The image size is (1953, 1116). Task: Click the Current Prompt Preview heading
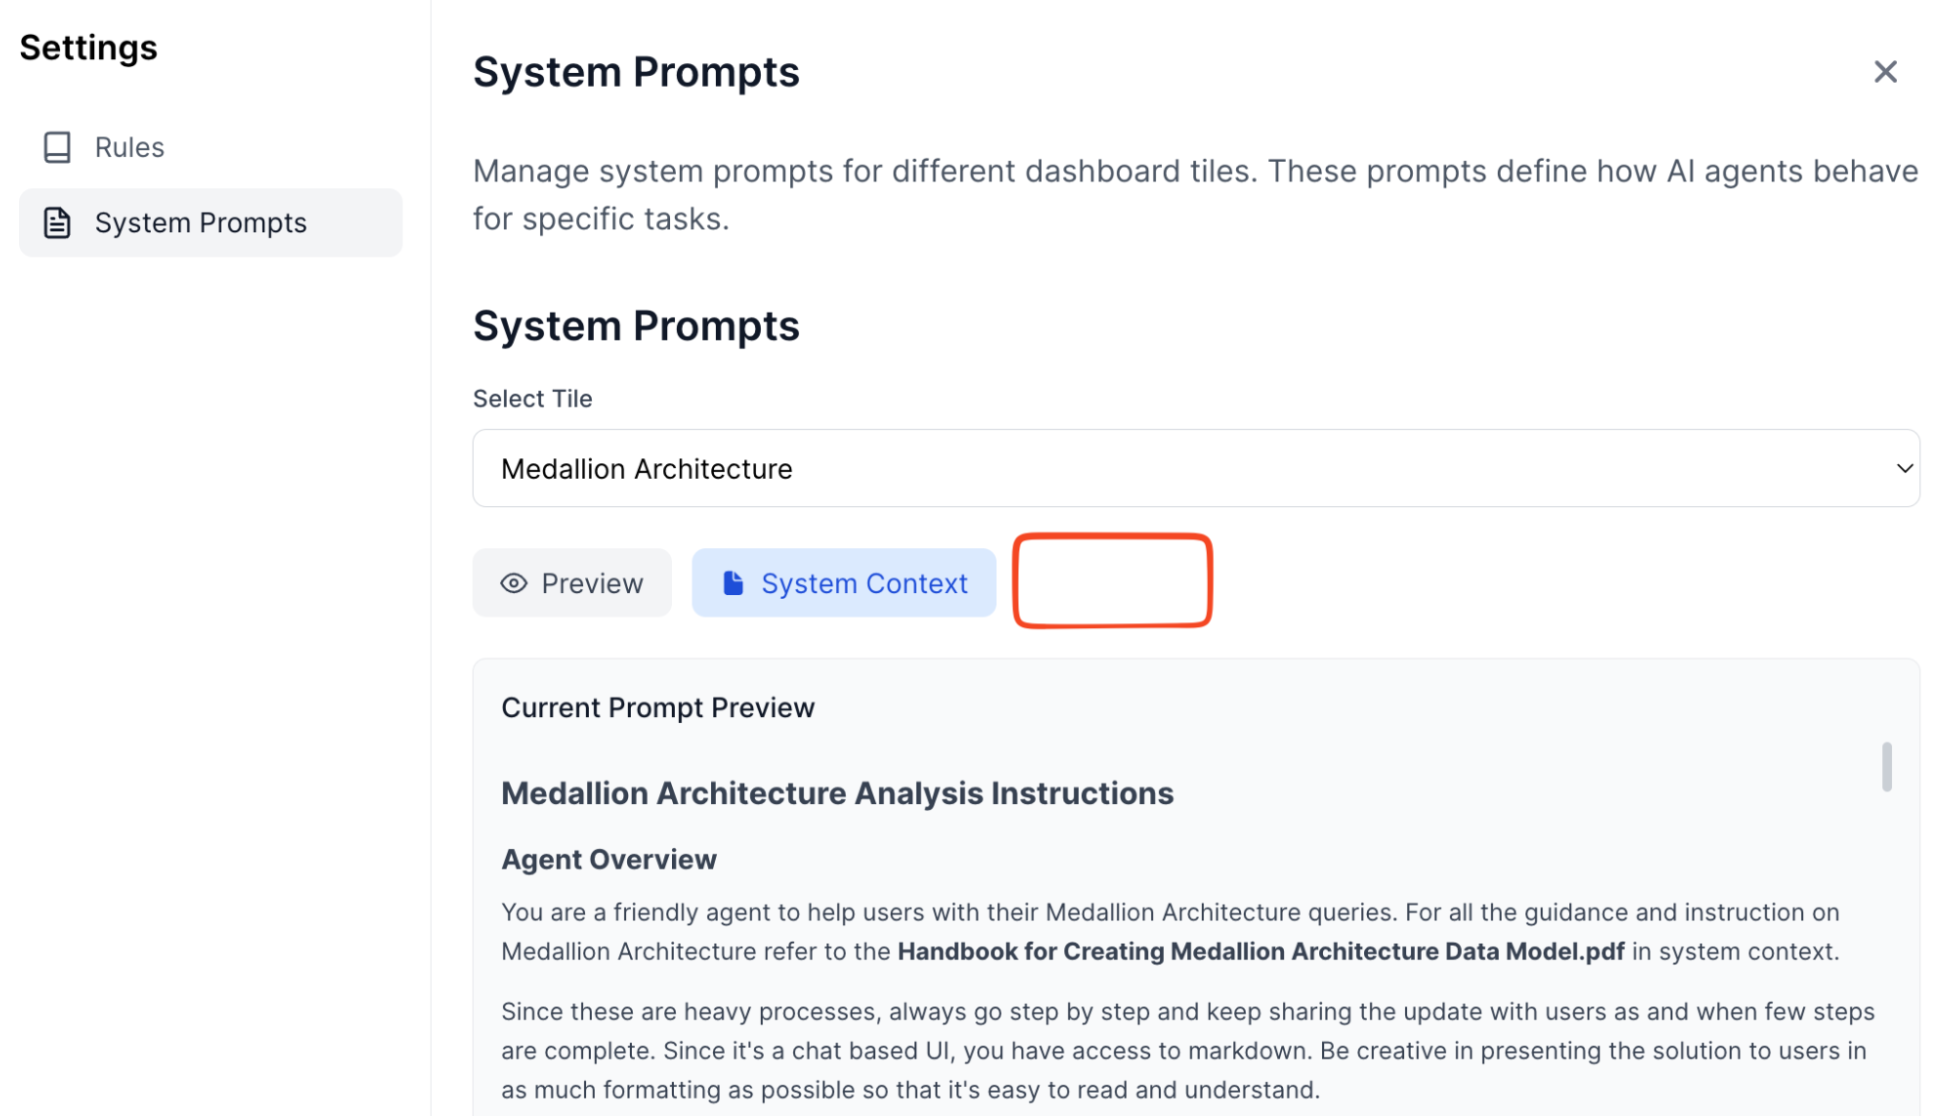657,708
